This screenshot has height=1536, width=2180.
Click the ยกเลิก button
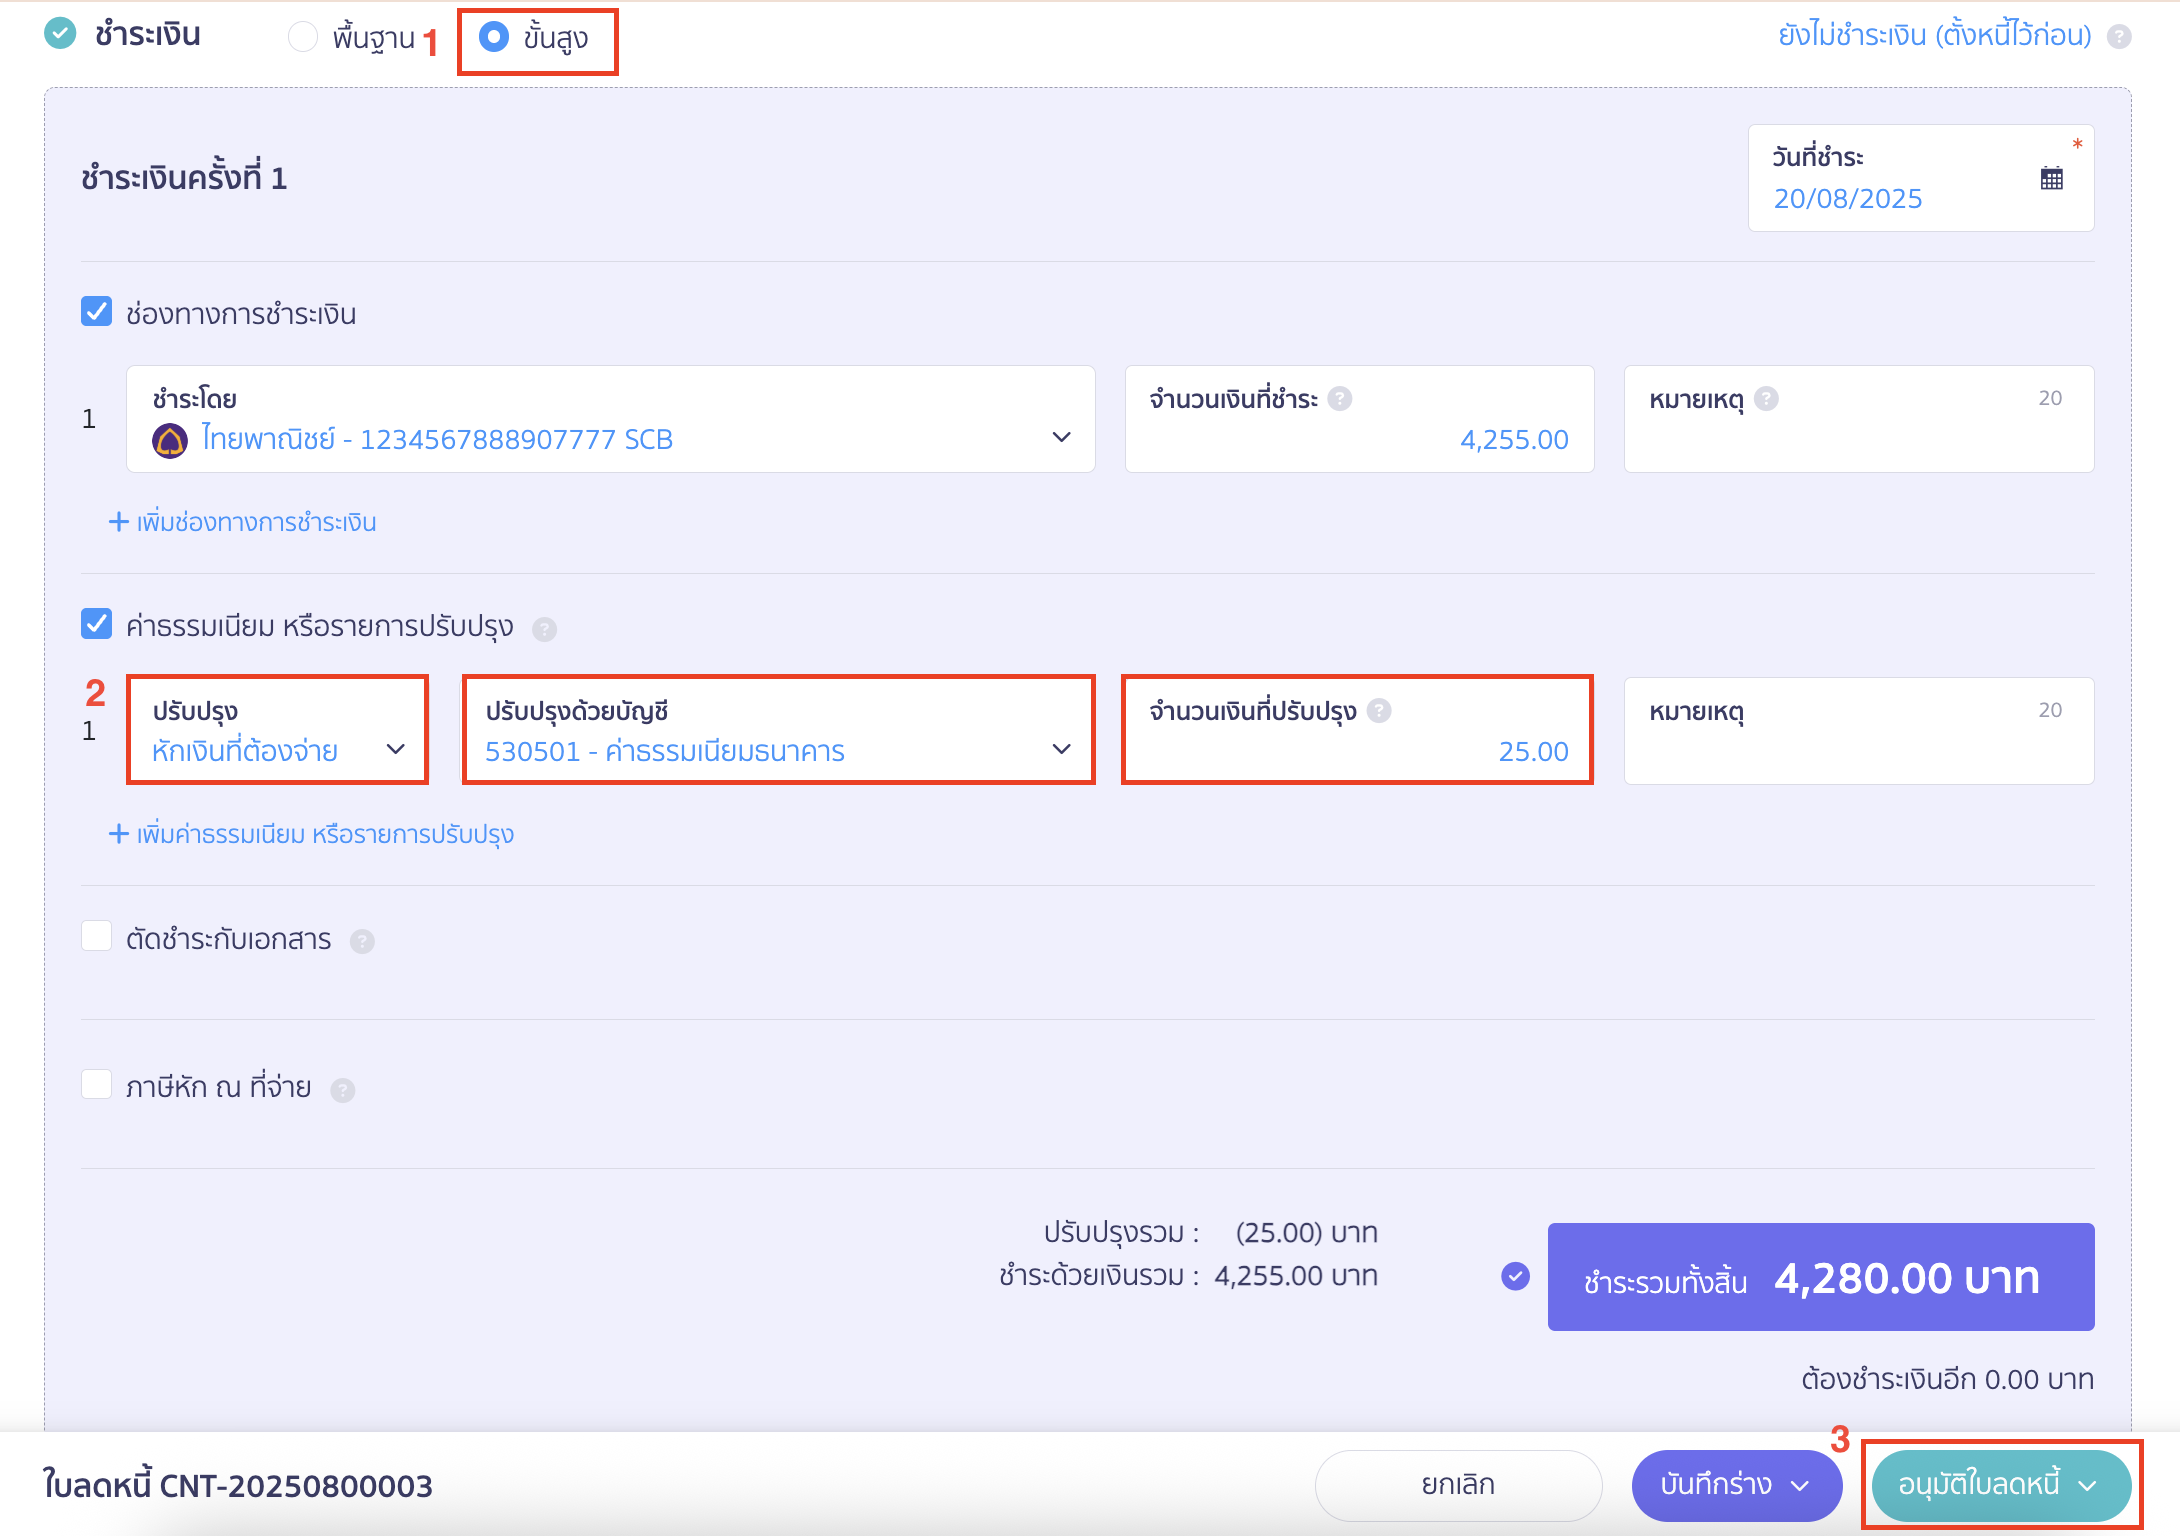tap(1458, 1485)
